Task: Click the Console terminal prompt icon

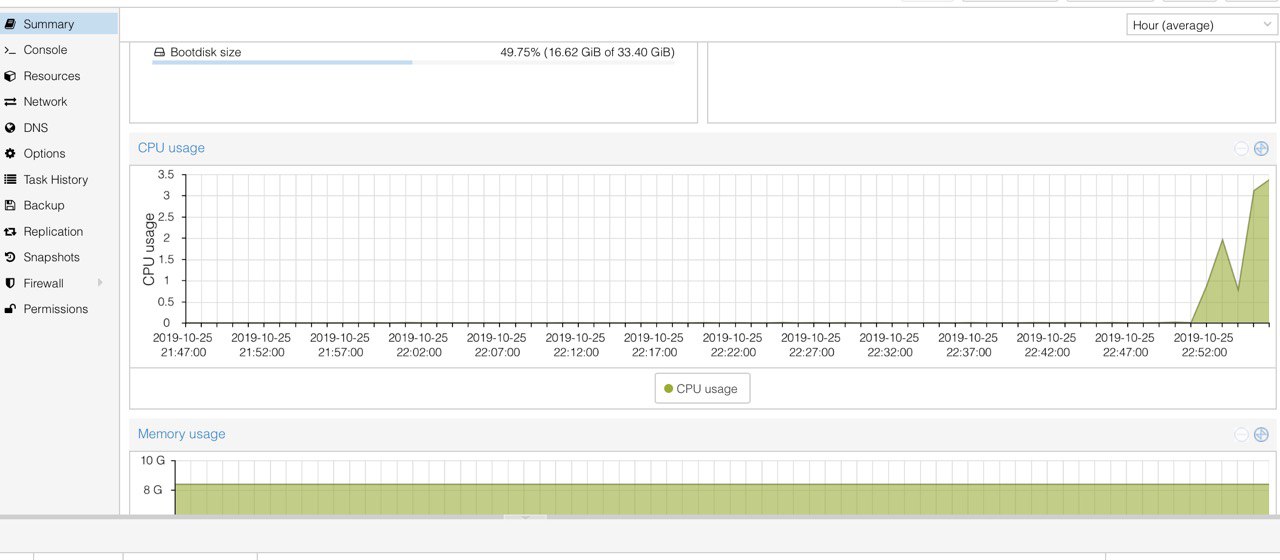Action: 11,50
